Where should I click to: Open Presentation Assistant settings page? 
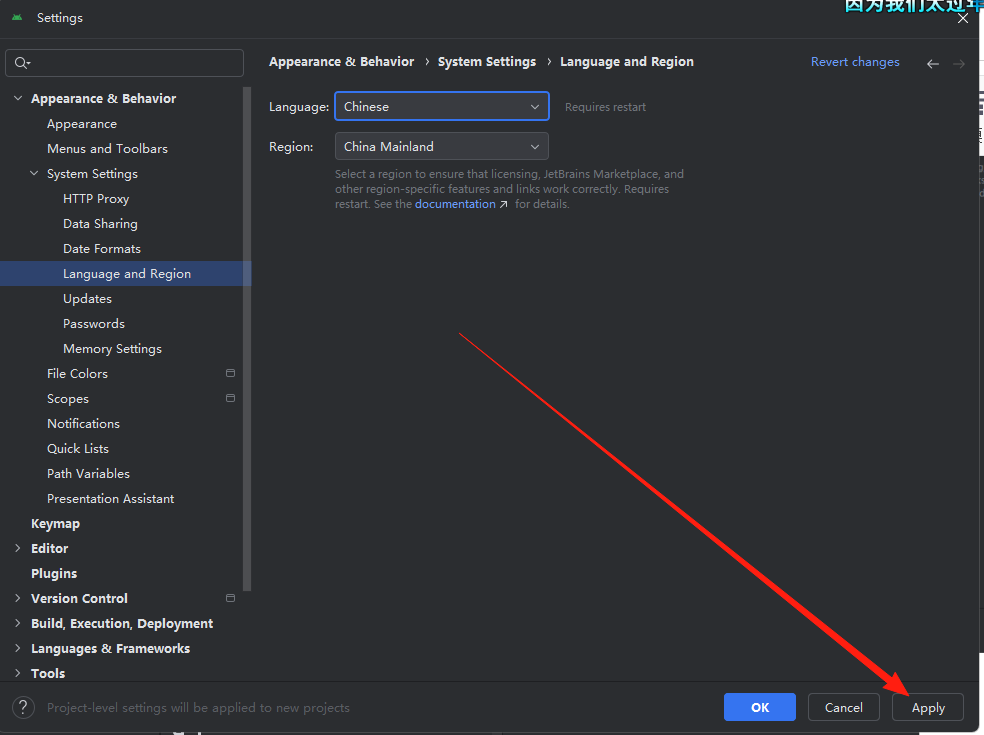110,498
